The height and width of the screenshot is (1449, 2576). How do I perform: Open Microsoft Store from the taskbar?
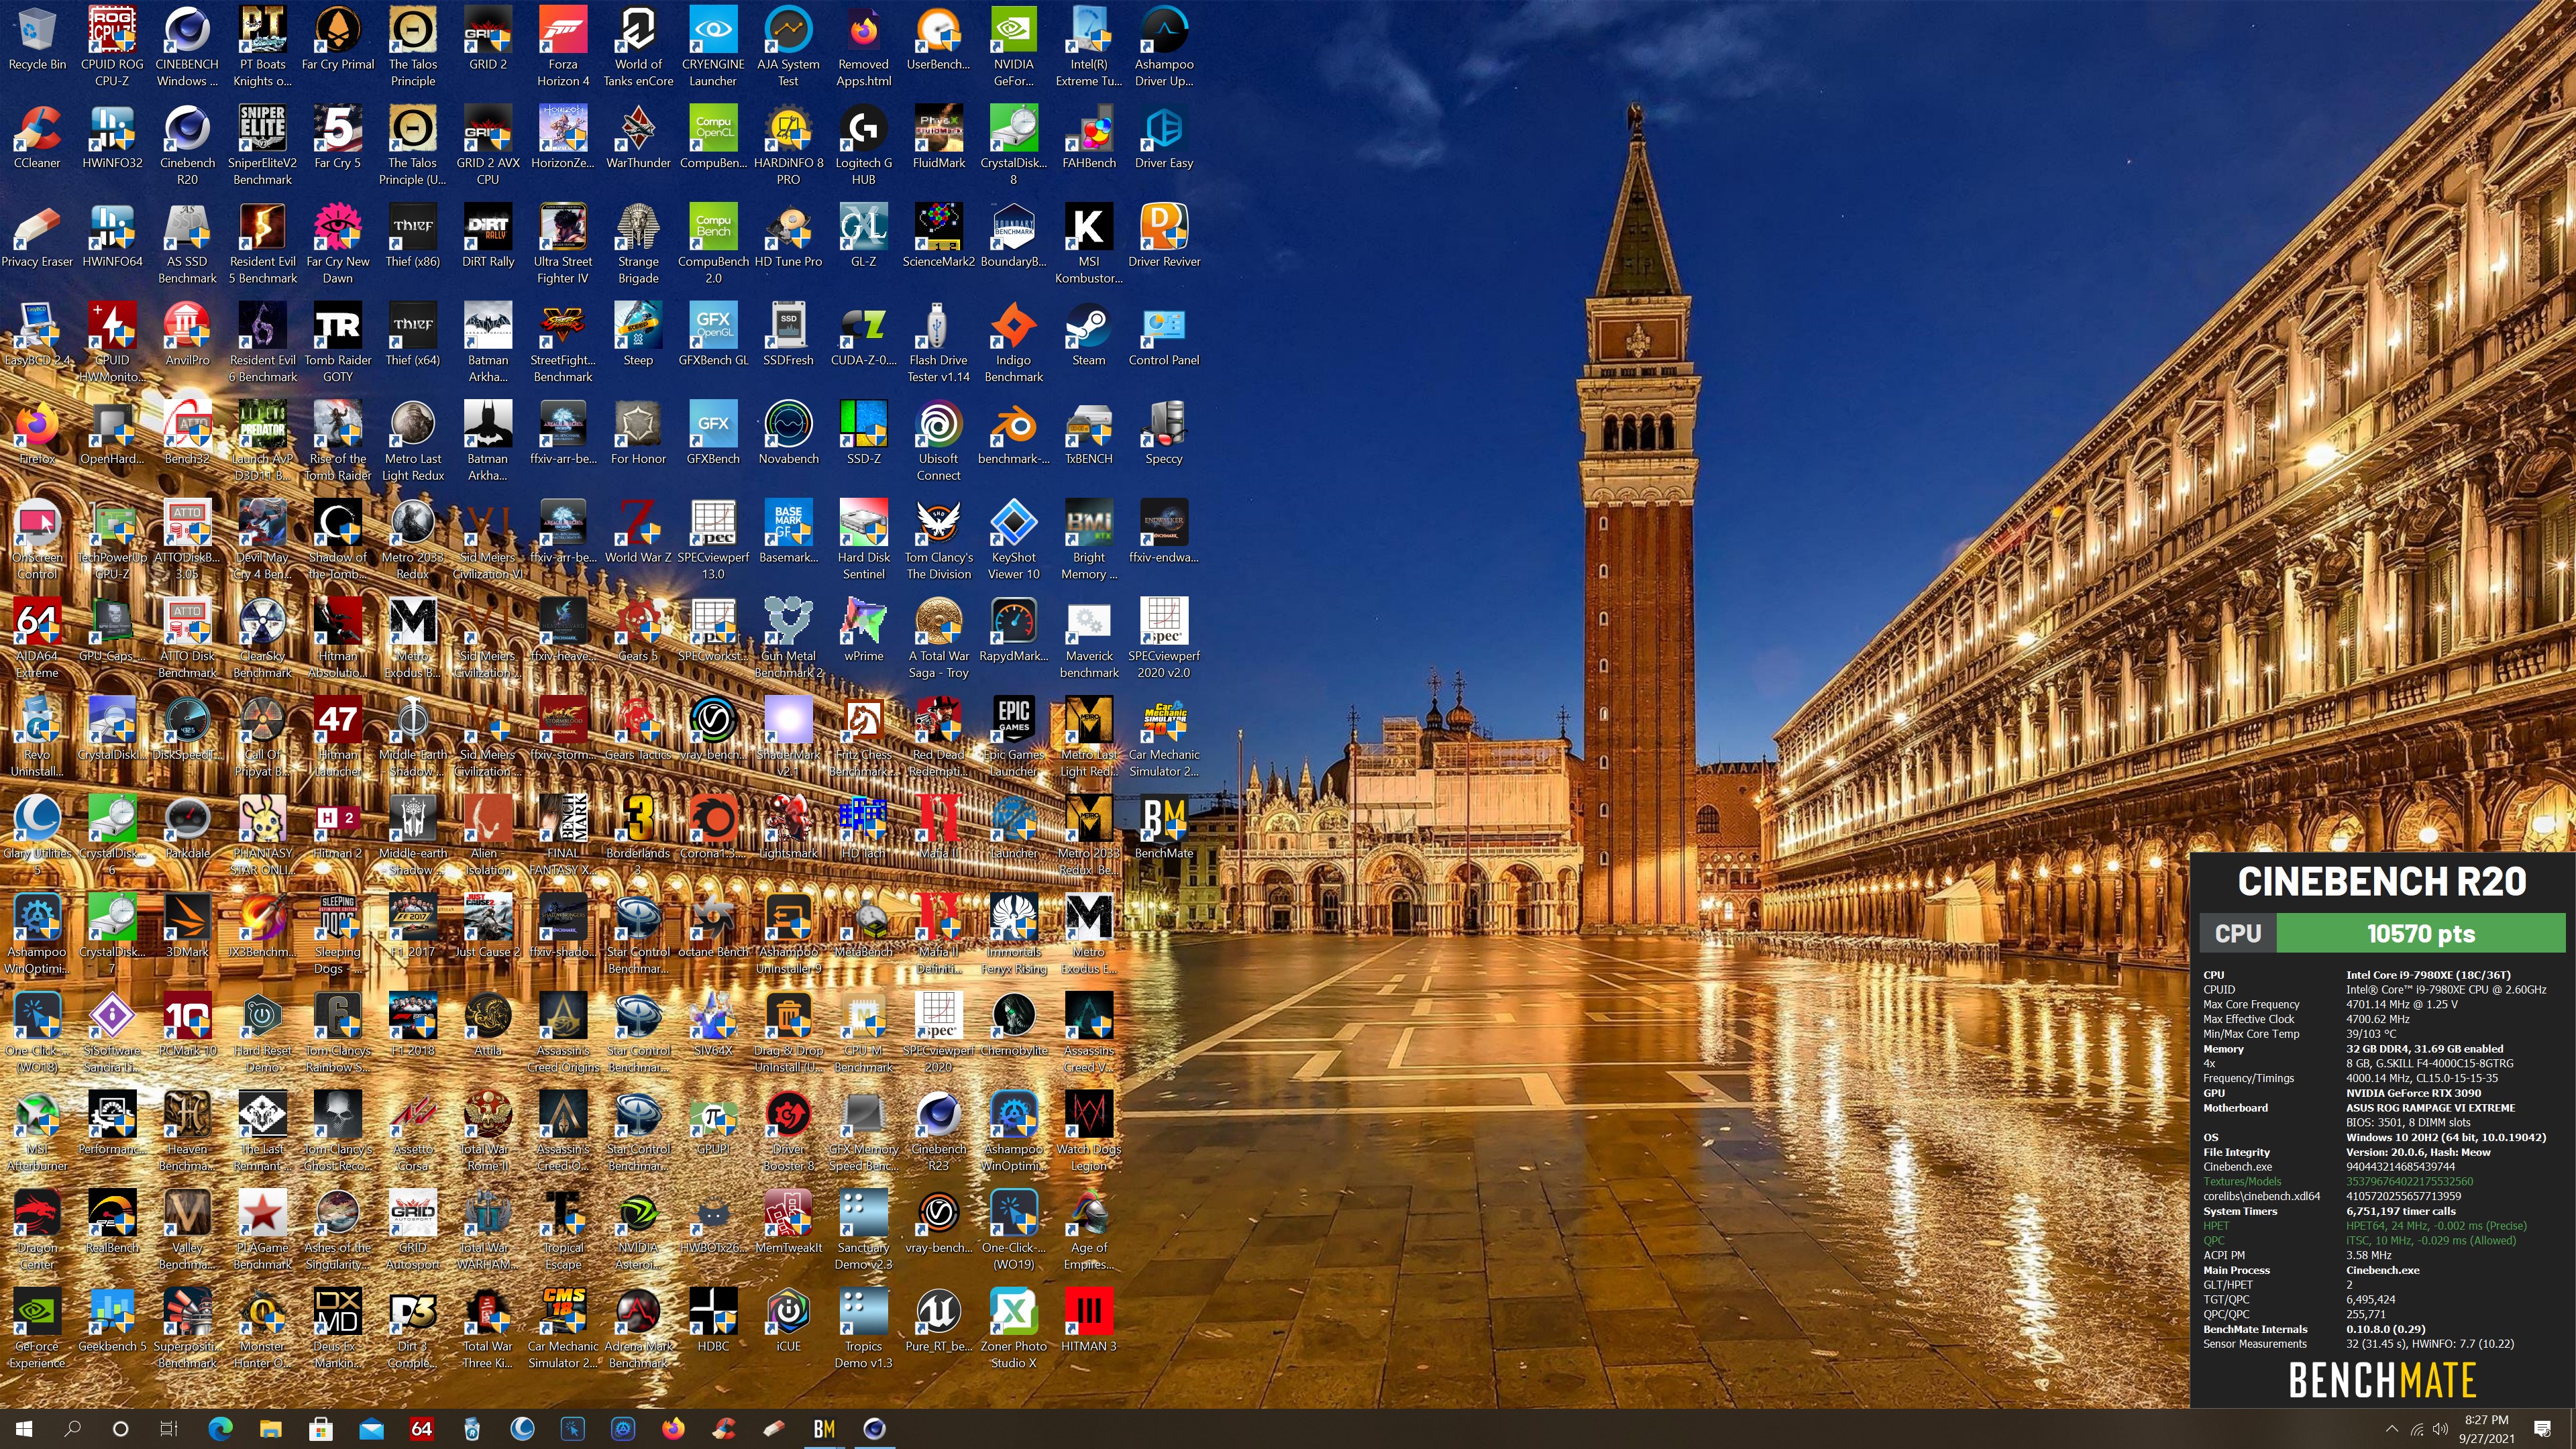coord(321,1429)
